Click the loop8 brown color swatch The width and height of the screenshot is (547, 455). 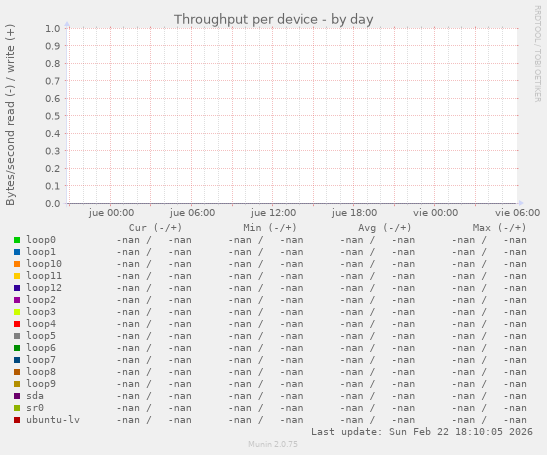[x=17, y=372]
